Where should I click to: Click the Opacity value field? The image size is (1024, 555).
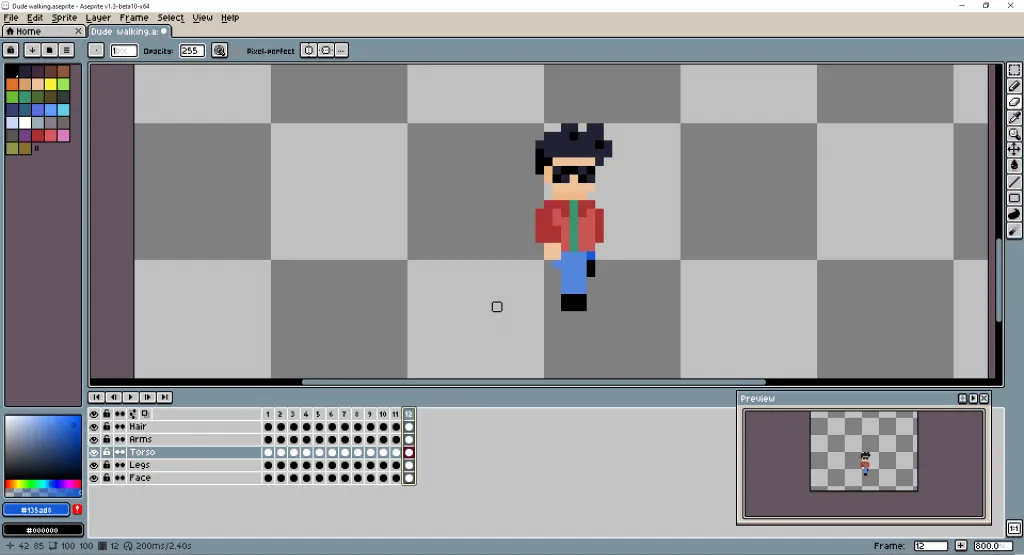(192, 50)
